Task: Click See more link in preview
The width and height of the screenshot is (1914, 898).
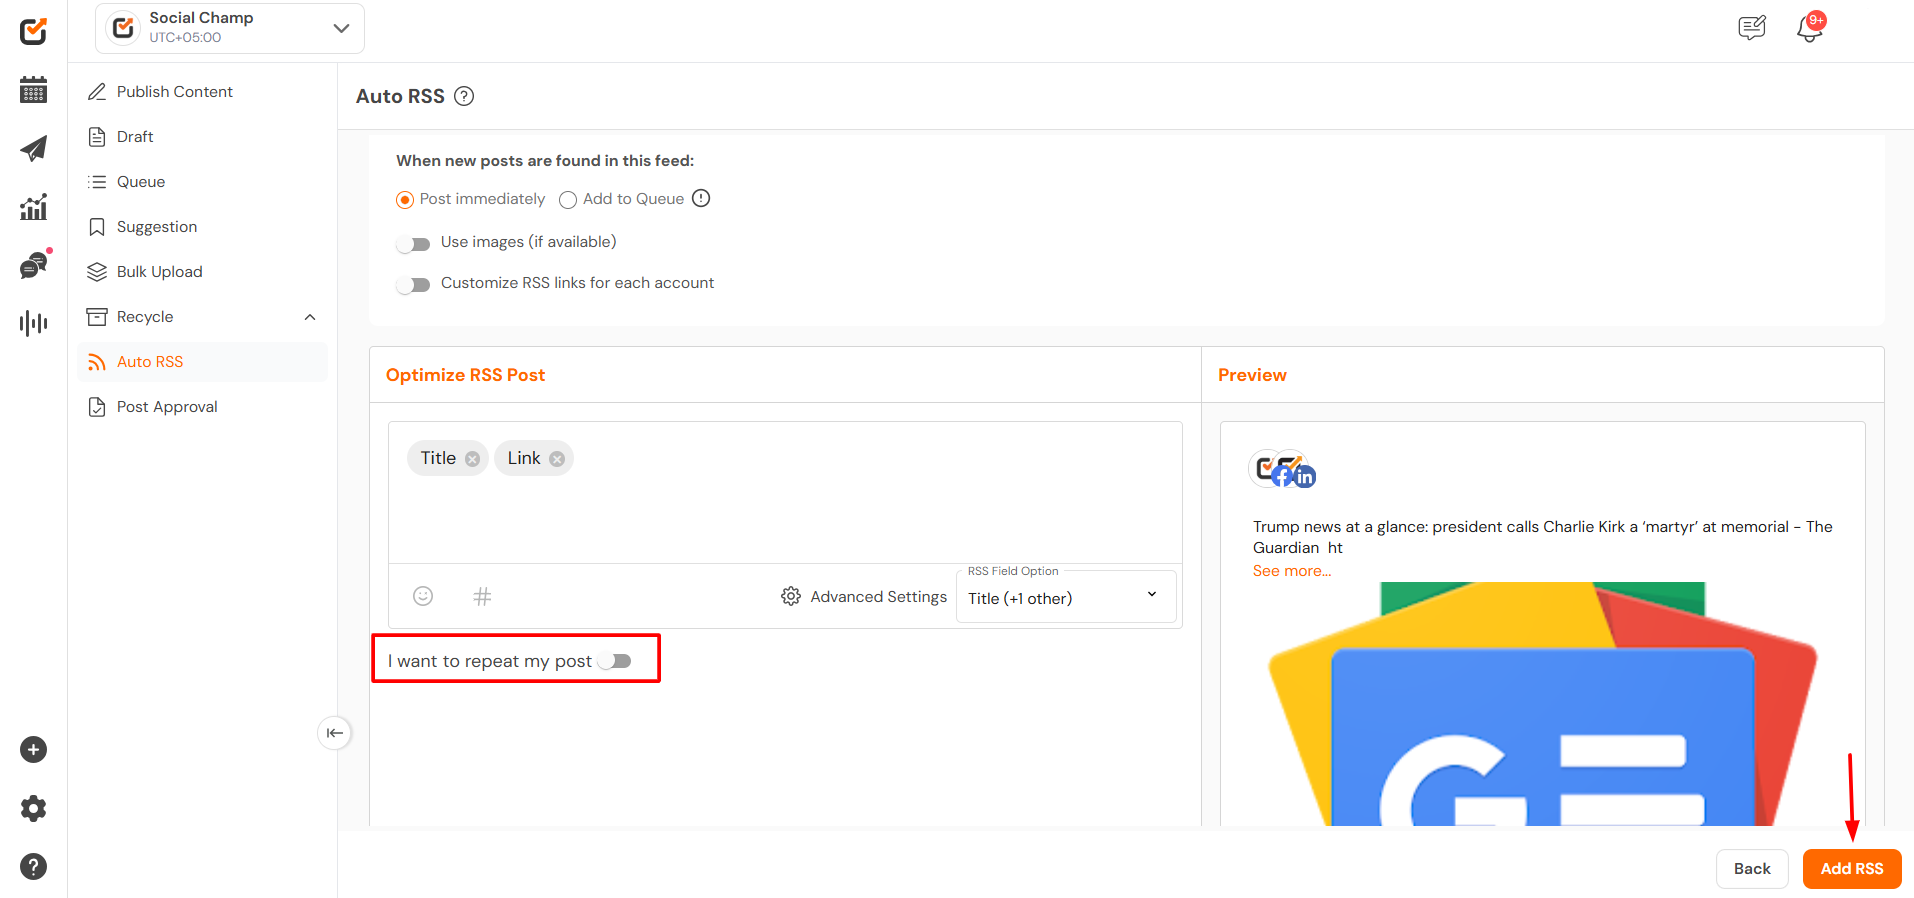Action: pyautogui.click(x=1291, y=571)
